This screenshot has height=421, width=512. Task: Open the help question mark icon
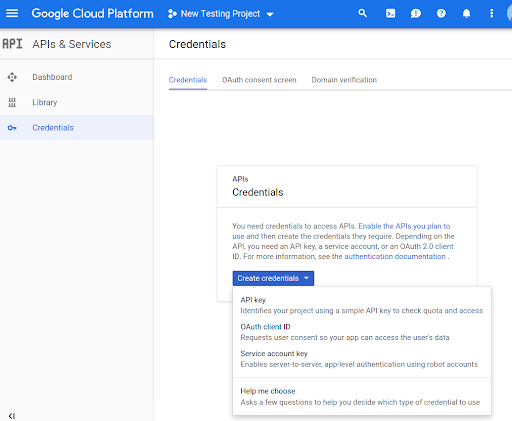tap(441, 13)
